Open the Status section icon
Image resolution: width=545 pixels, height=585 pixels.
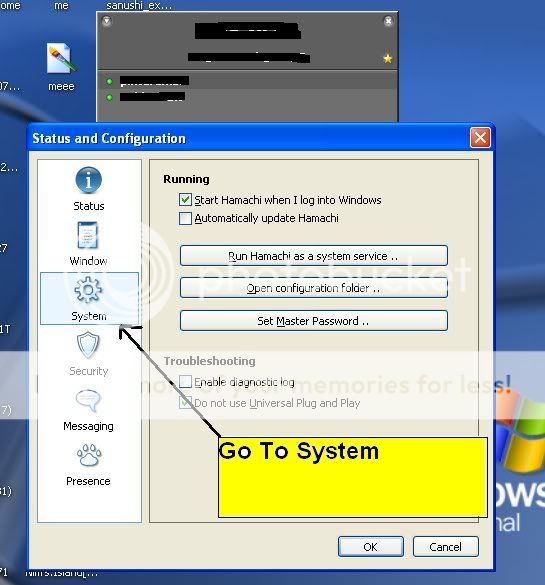pyautogui.click(x=88, y=180)
